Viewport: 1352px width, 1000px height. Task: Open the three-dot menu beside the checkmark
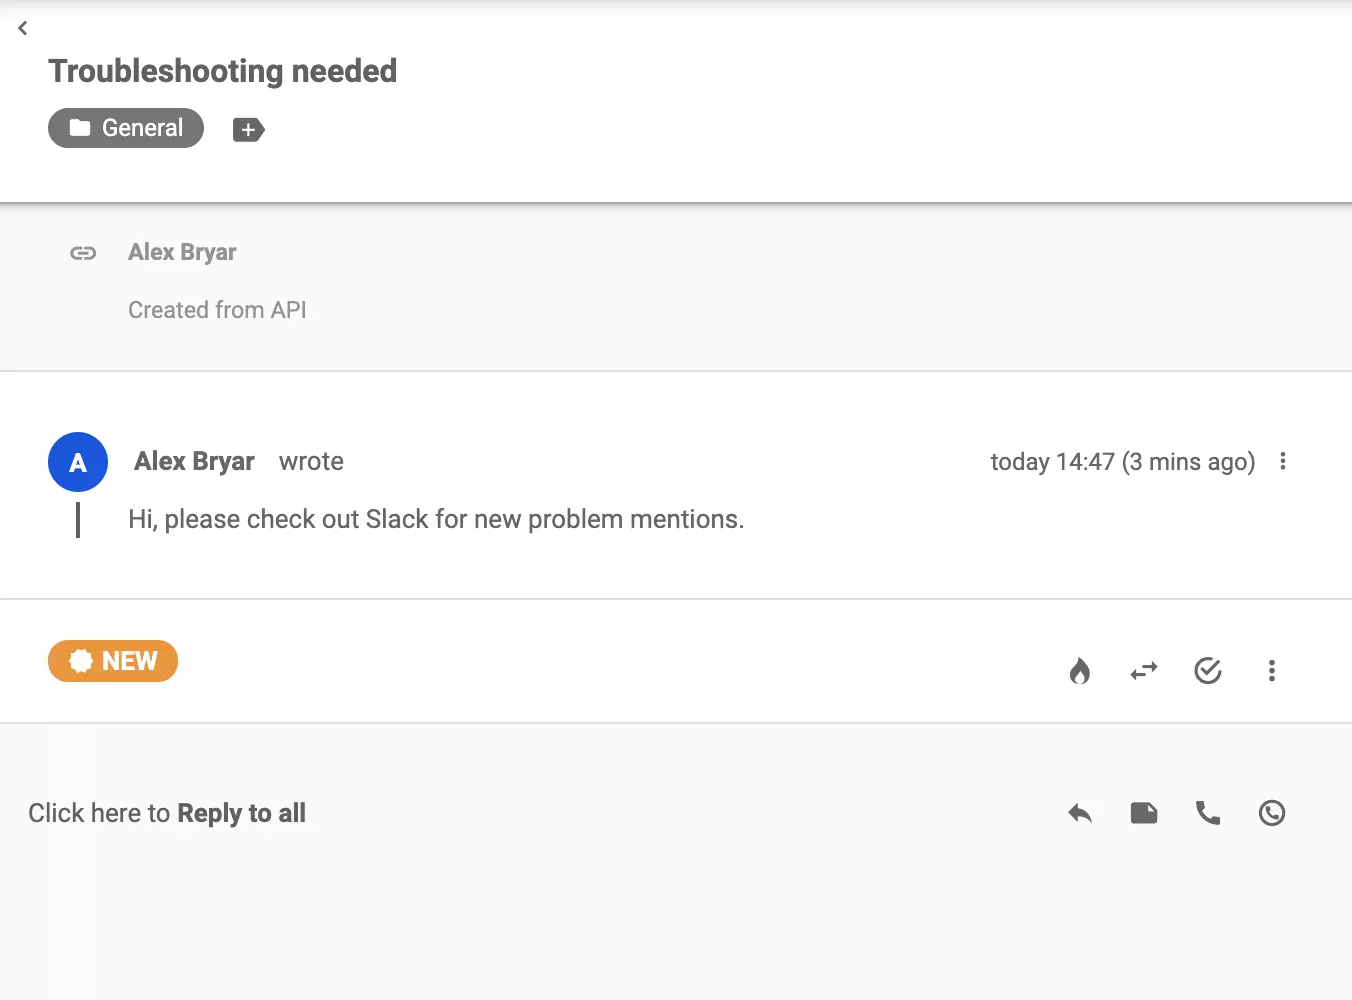click(1271, 671)
